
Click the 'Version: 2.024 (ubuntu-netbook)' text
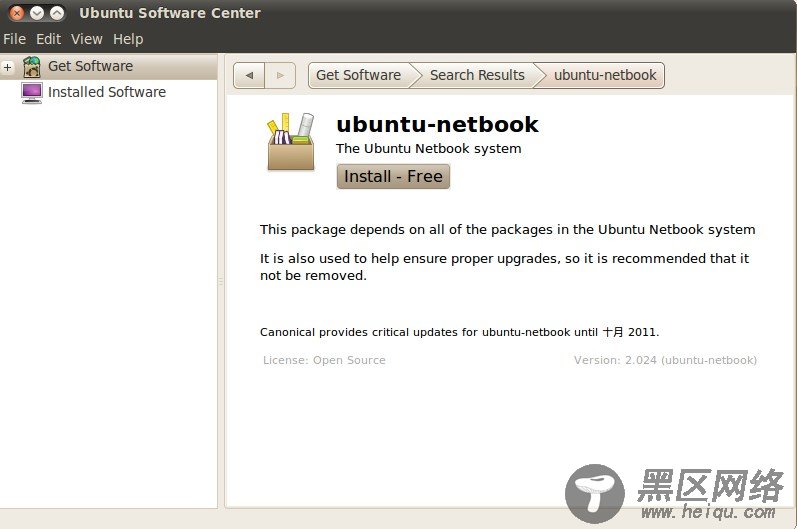click(x=665, y=360)
